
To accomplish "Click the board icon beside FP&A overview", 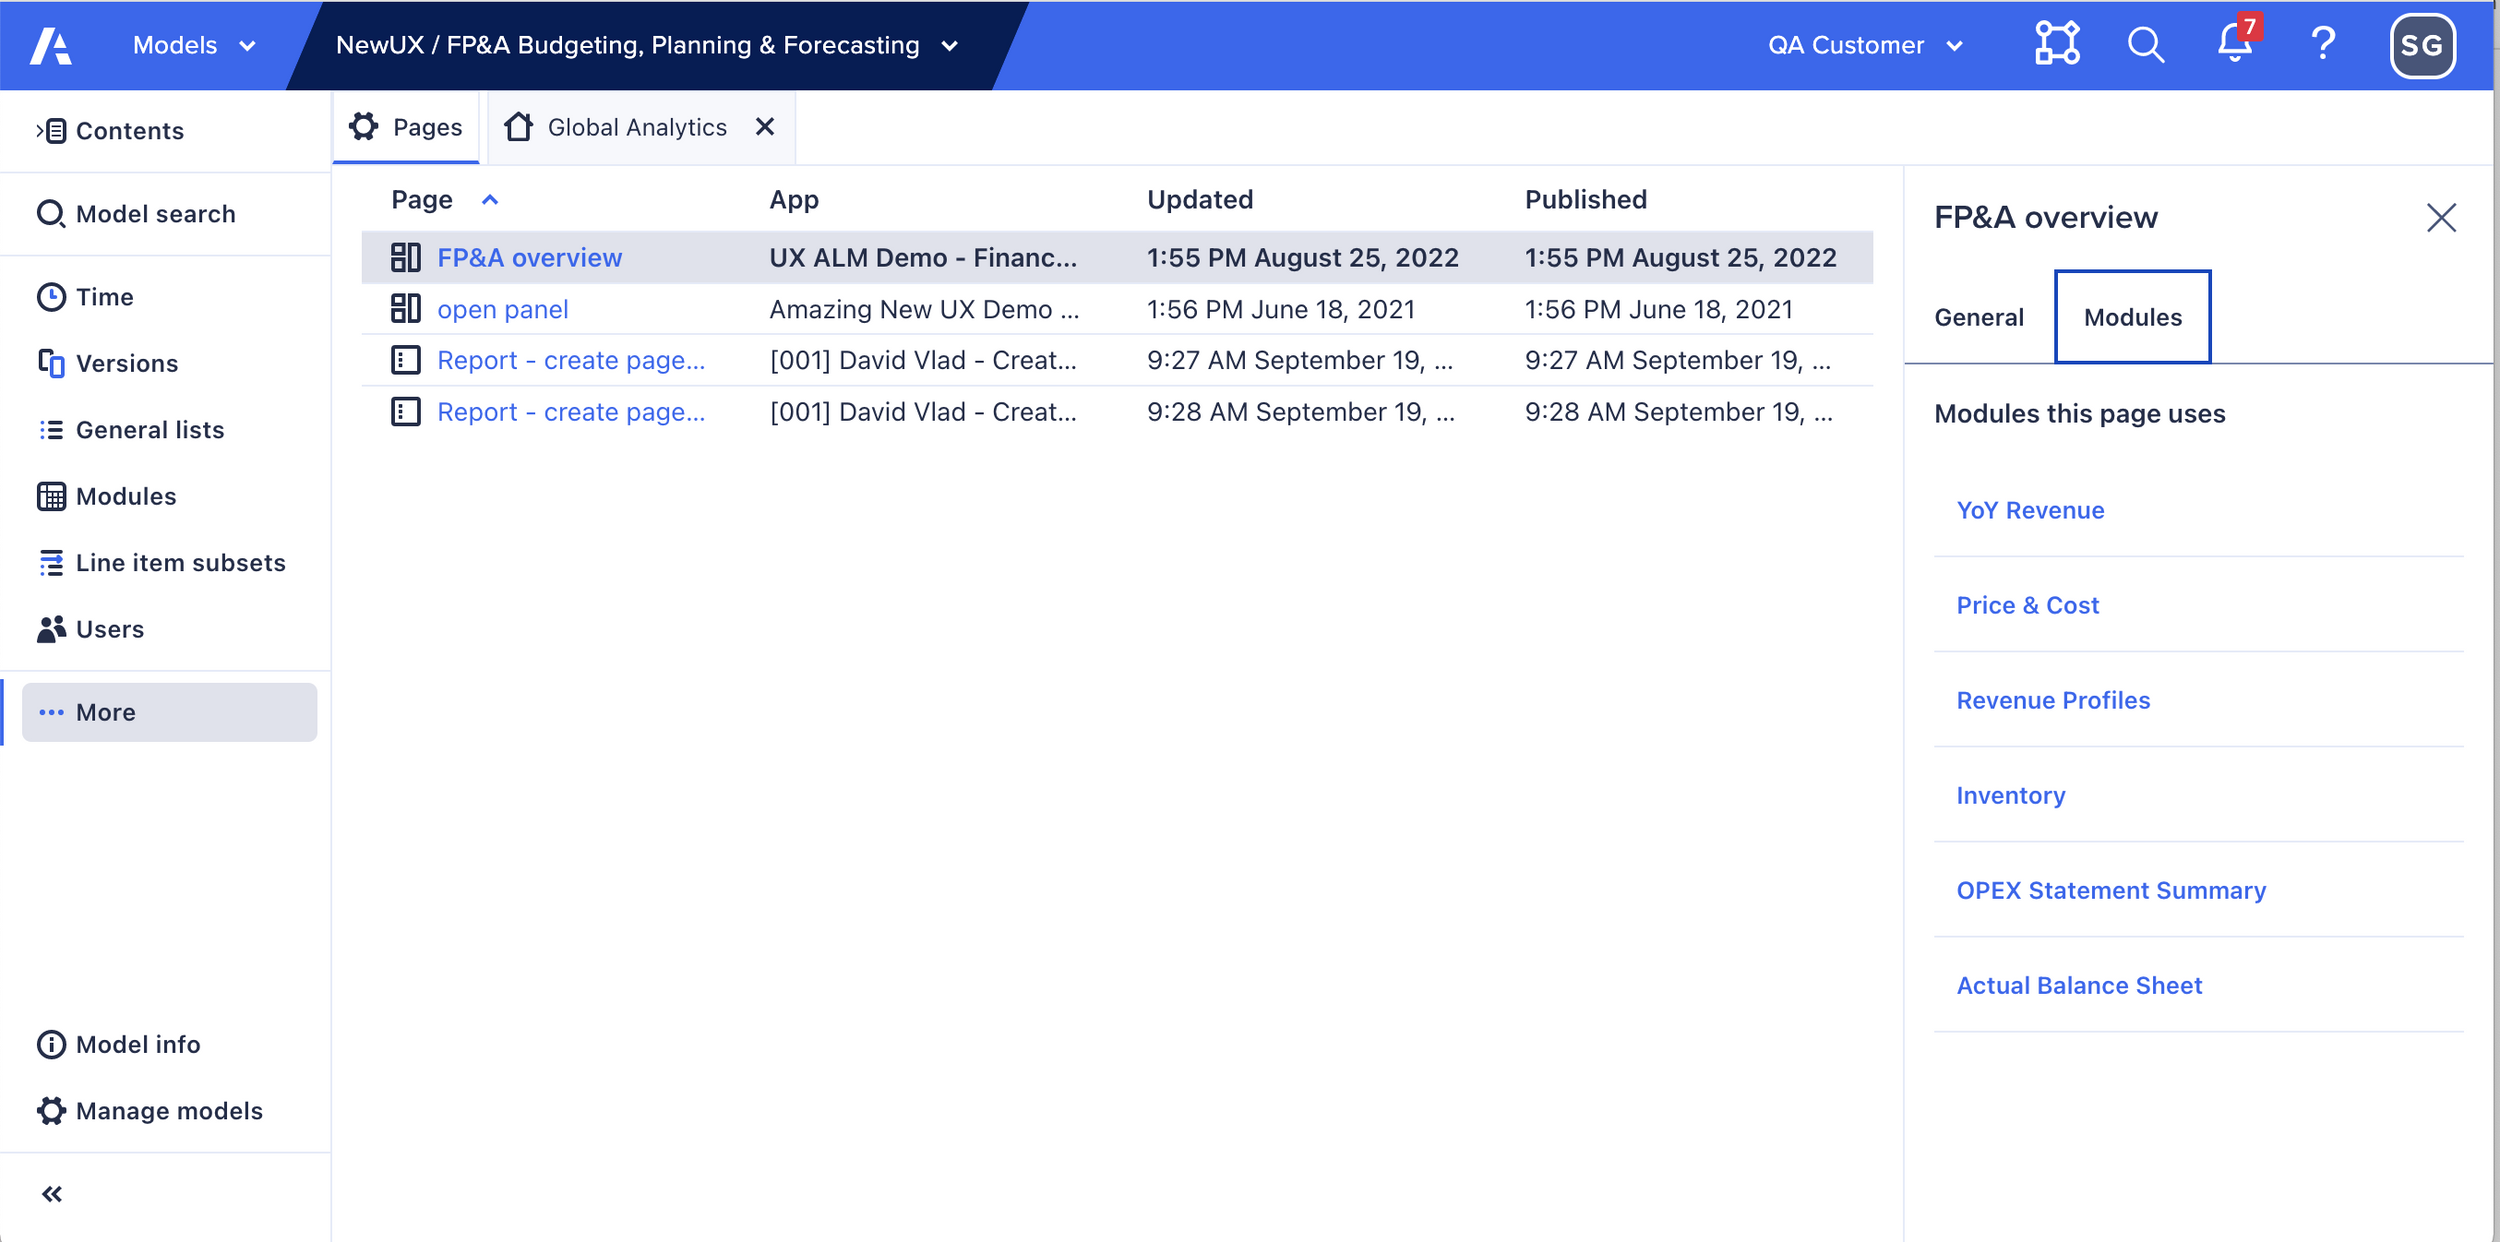I will pos(405,258).
